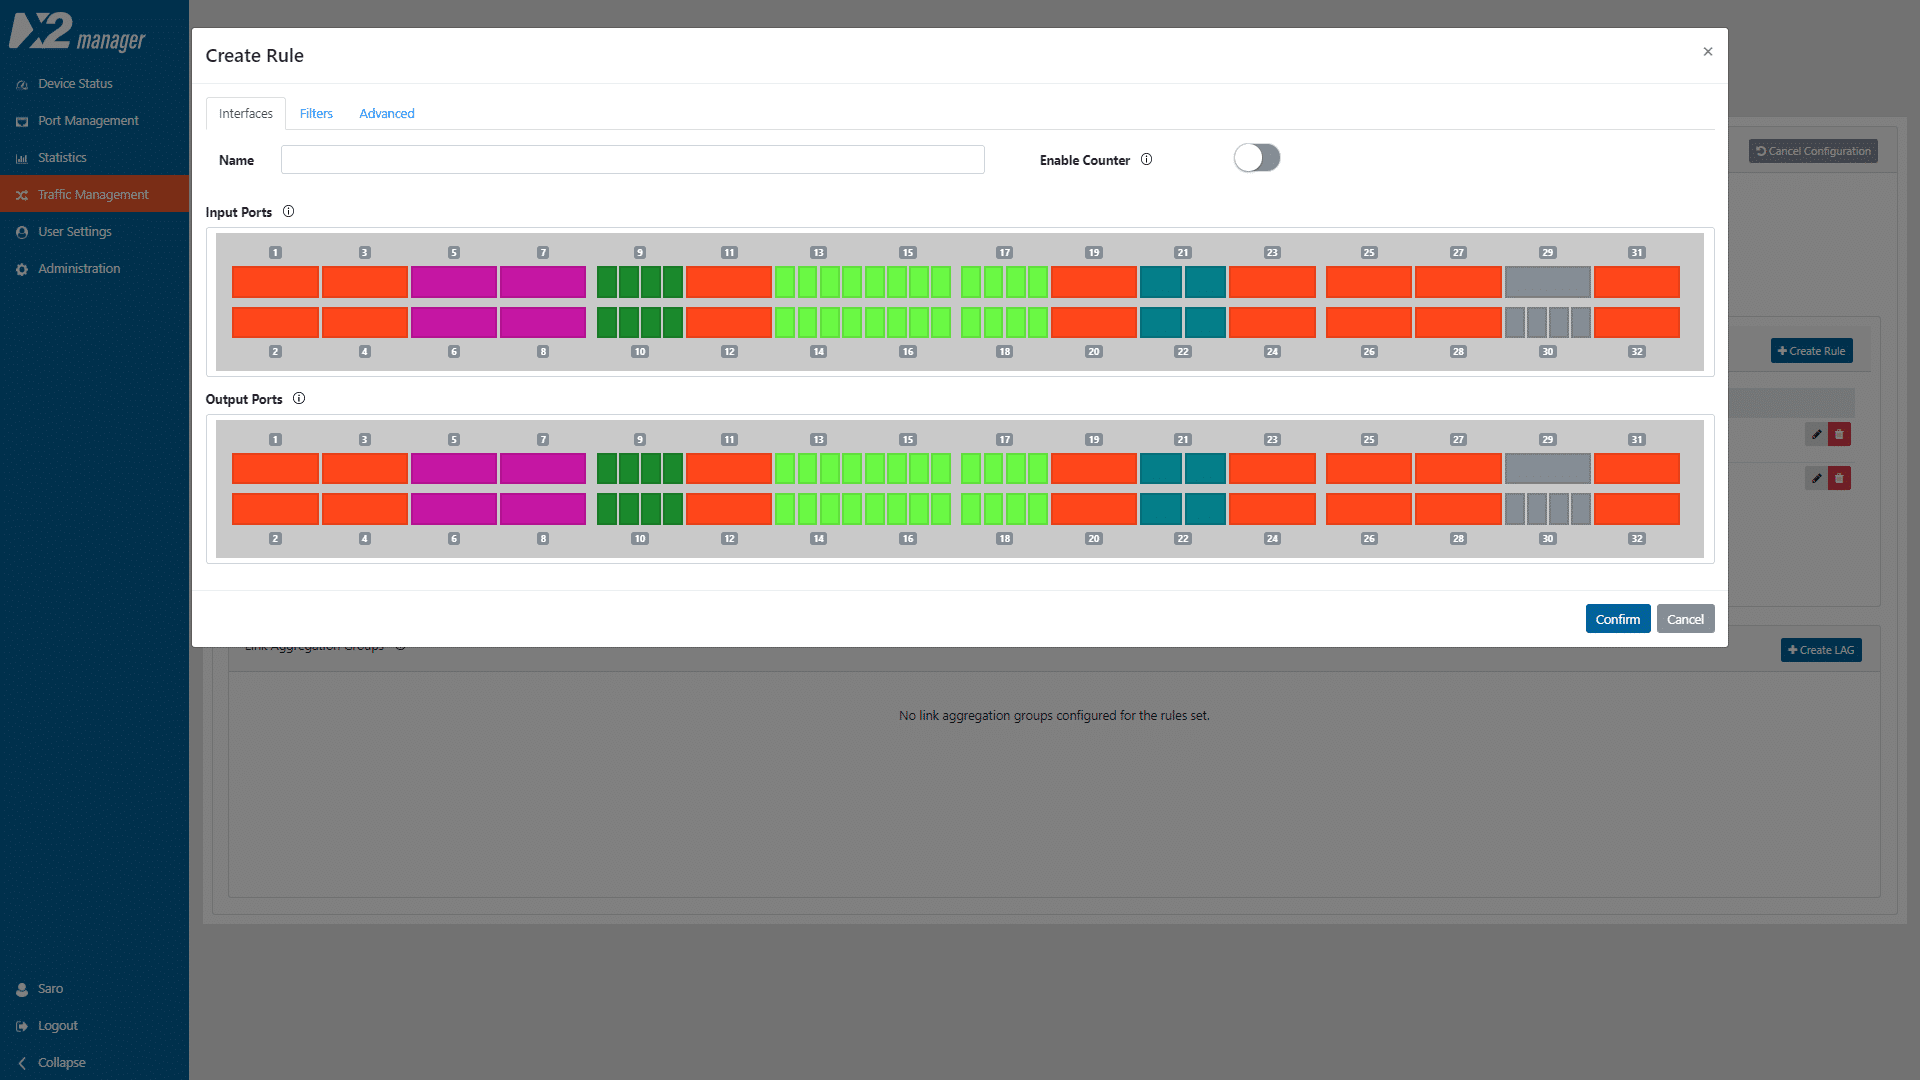This screenshot has width=1920, height=1080.
Task: Click the Administration gear icon
Action: 22,270
